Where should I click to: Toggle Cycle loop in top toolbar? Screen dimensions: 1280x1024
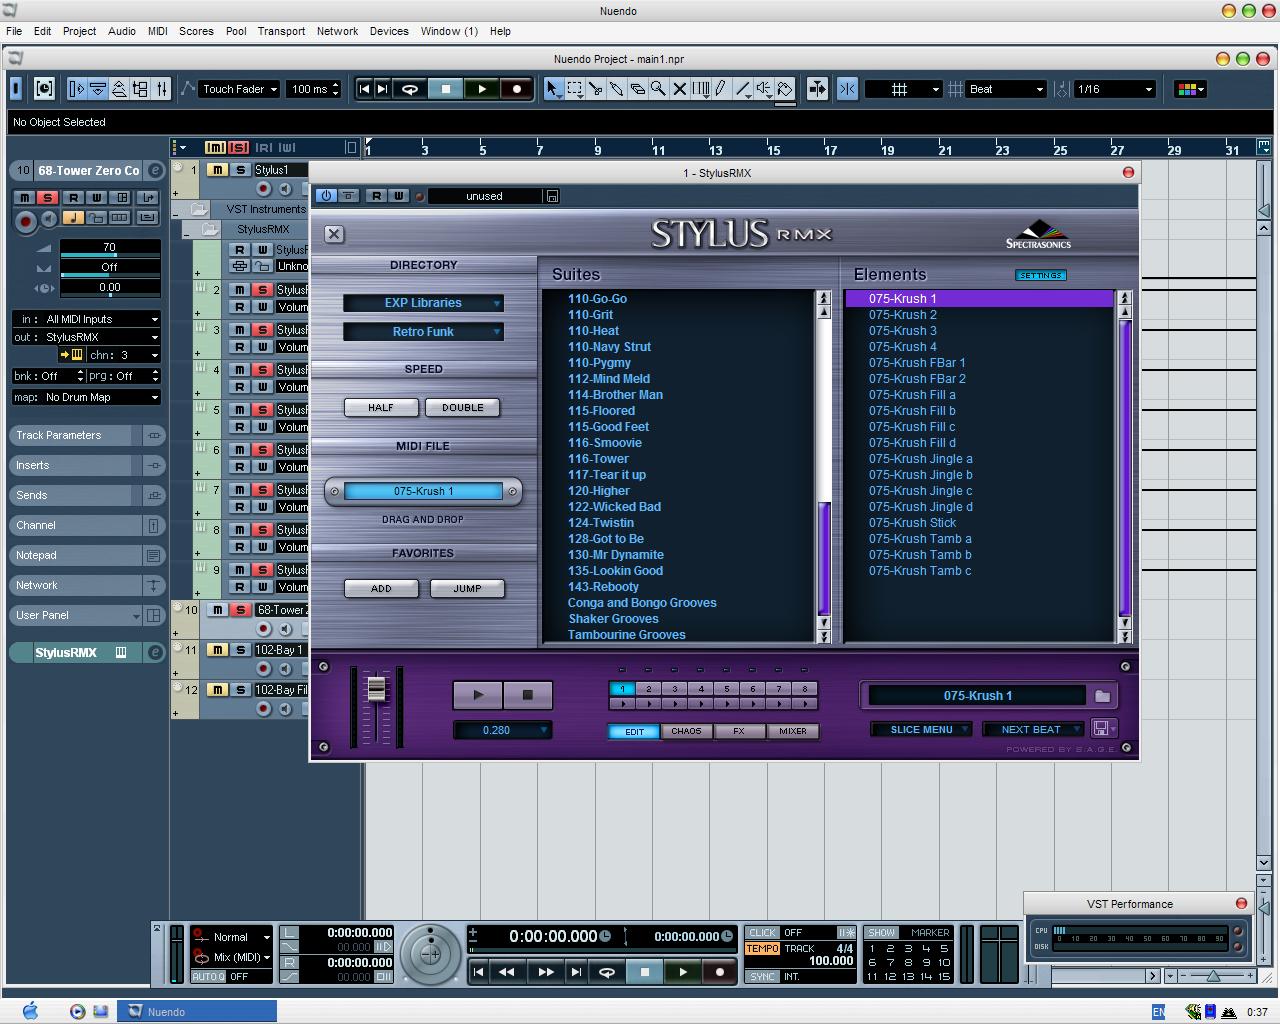409,89
